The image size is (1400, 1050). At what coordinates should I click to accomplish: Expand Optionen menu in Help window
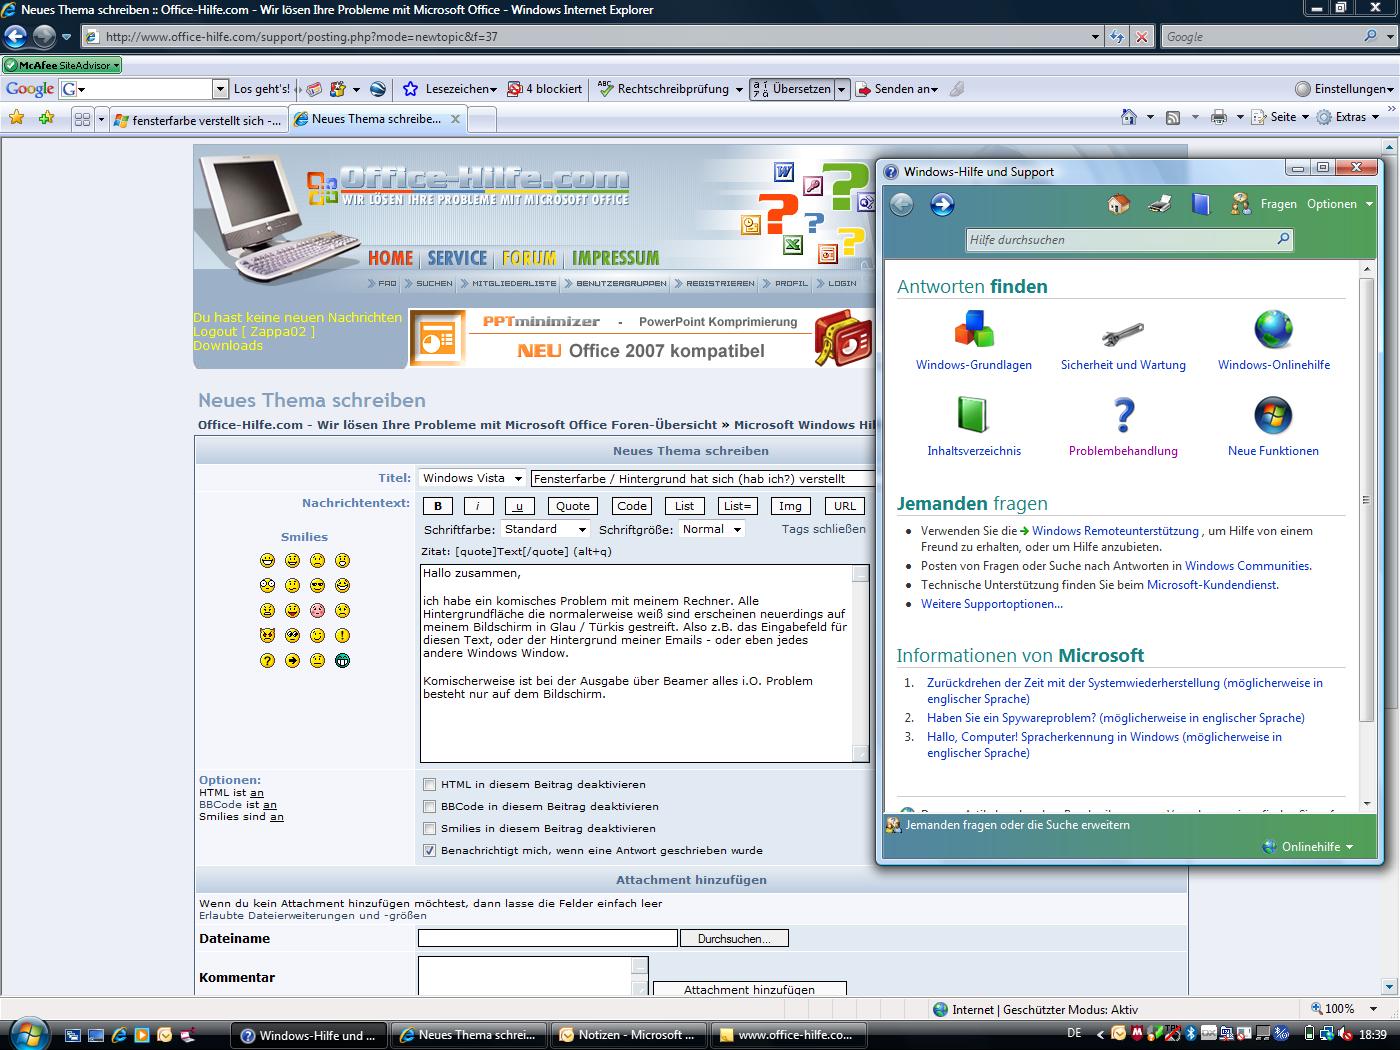click(1340, 204)
